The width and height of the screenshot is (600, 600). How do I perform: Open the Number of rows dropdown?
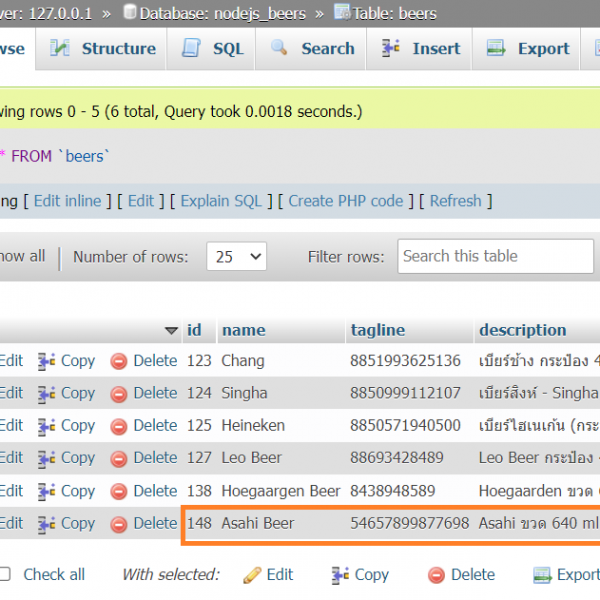pyautogui.click(x=236, y=257)
